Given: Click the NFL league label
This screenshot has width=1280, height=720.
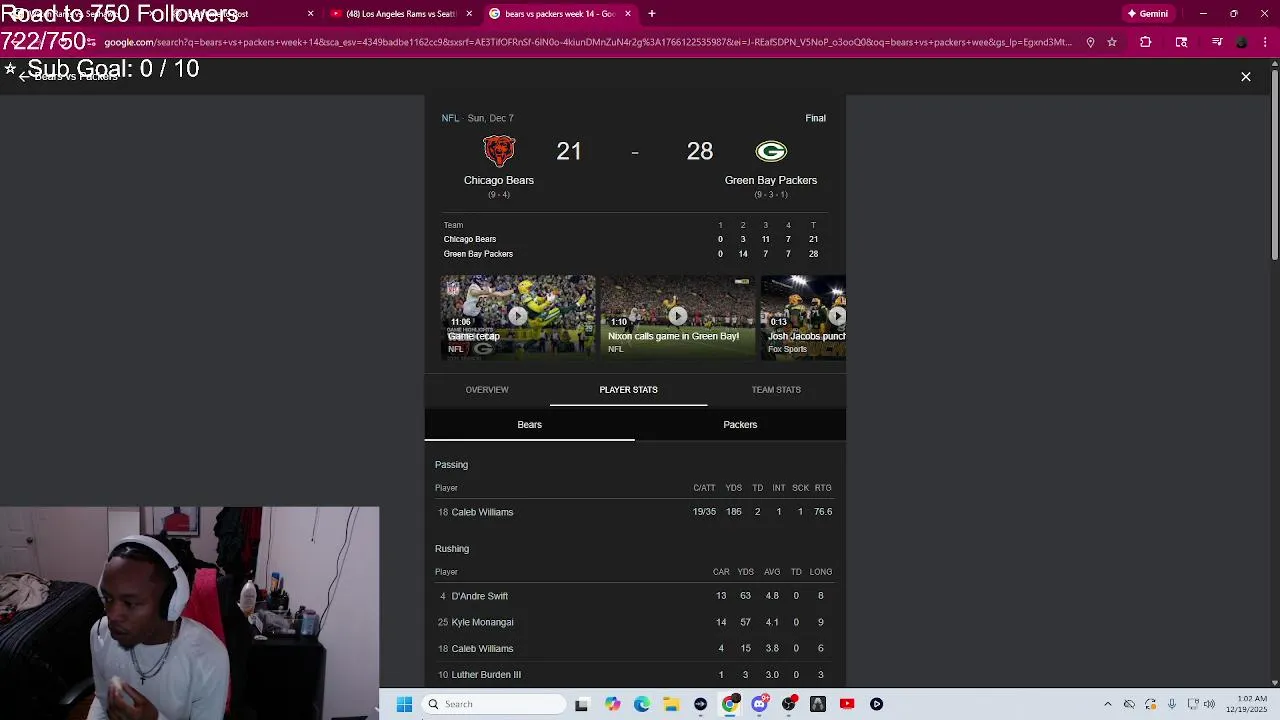Looking at the screenshot, I should pyautogui.click(x=450, y=118).
